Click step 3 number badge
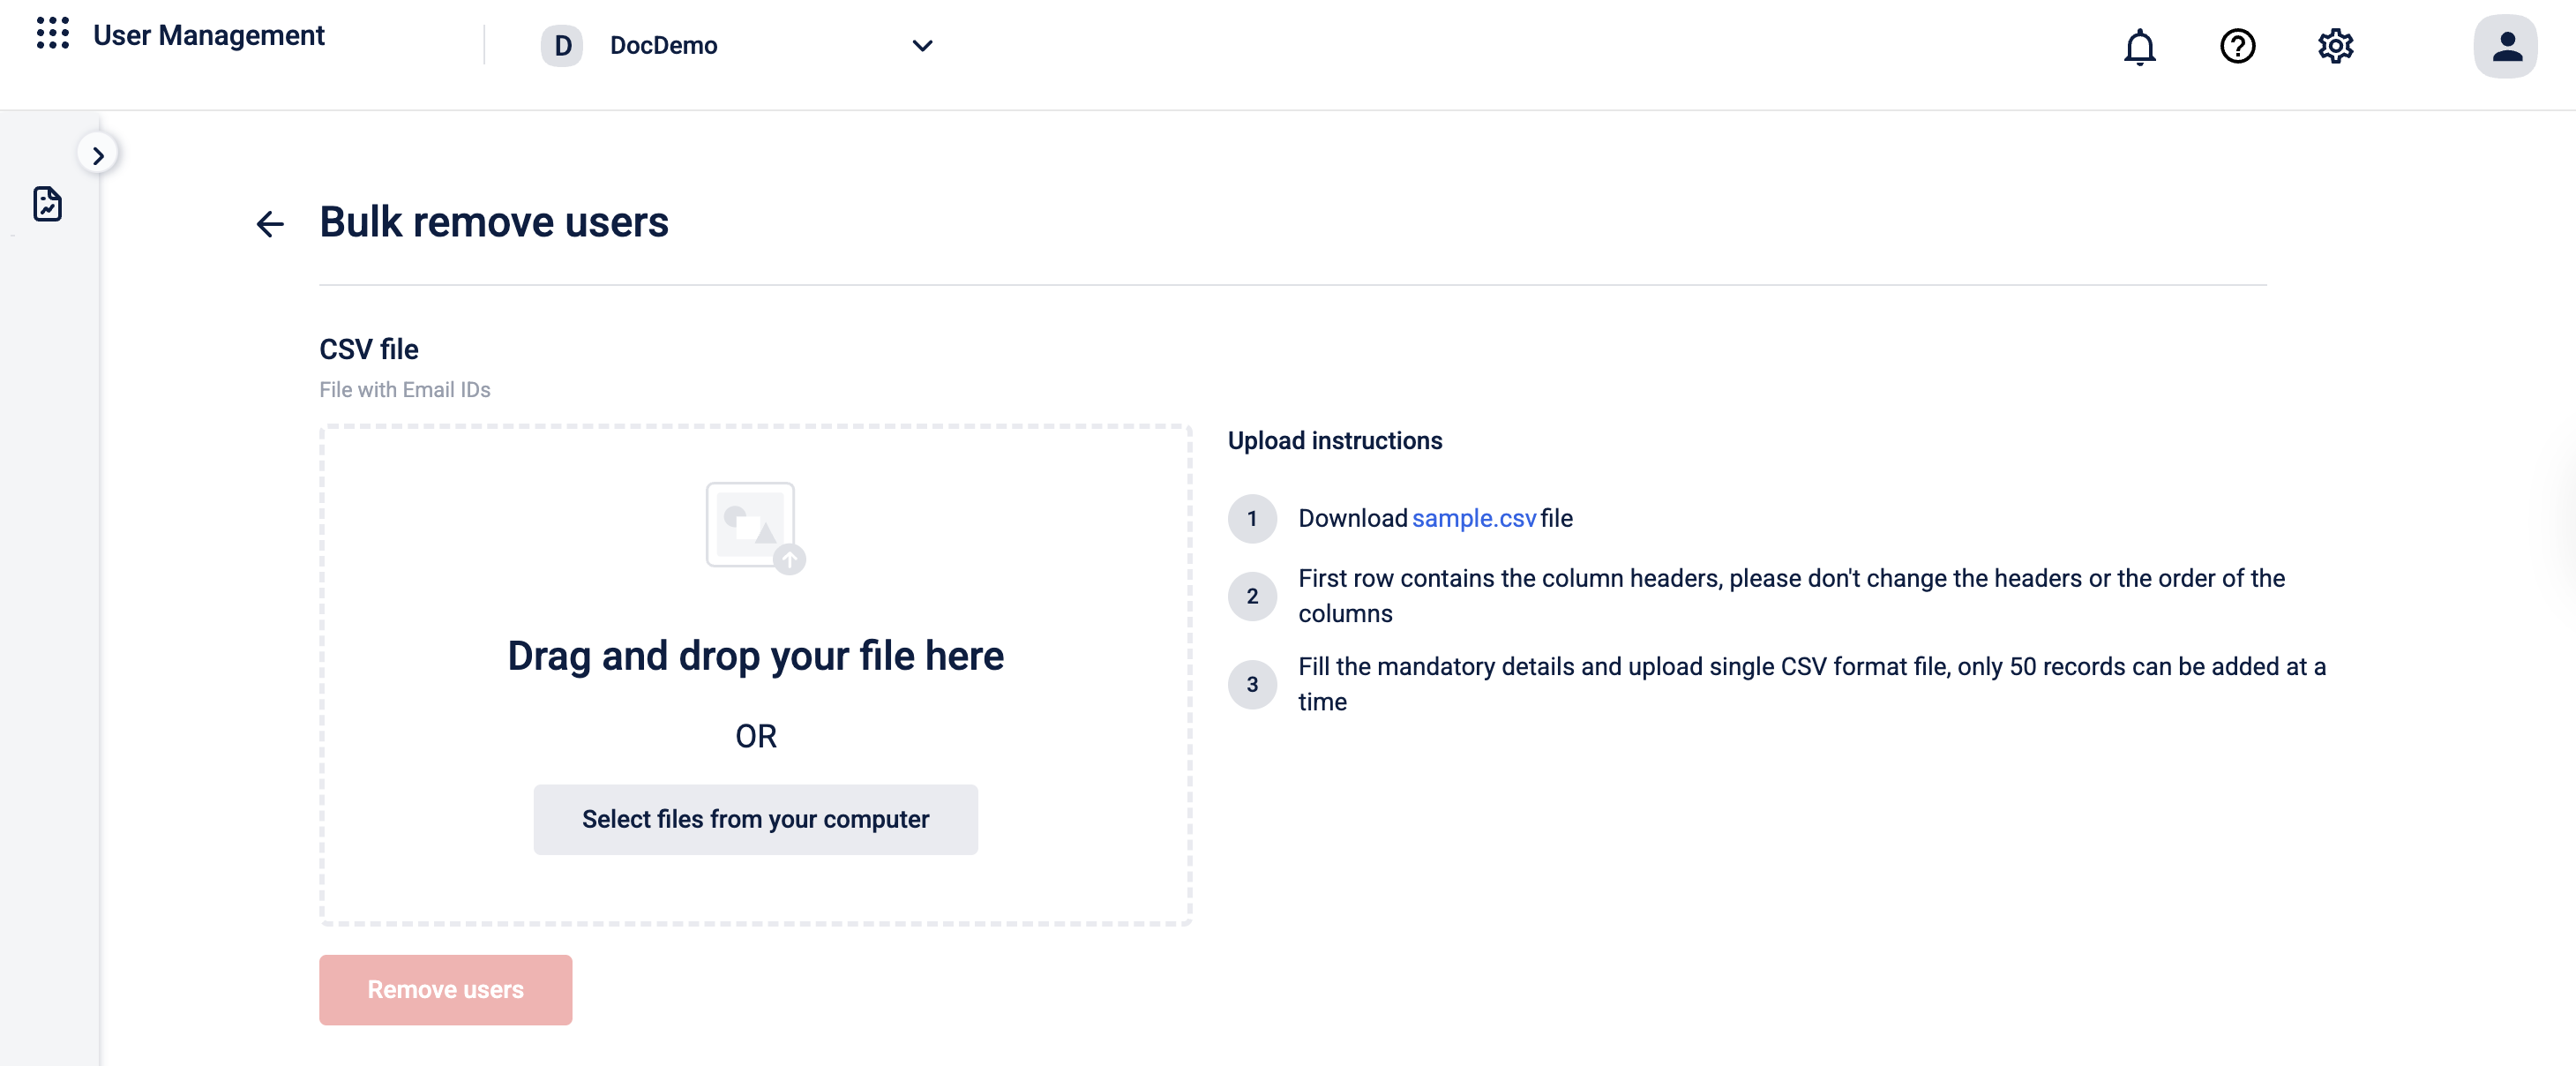2576x1066 pixels. (1251, 684)
